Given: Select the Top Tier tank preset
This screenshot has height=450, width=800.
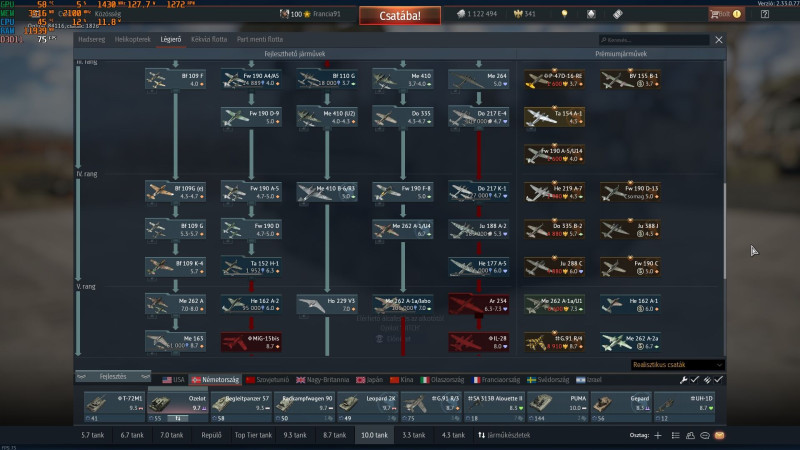Looking at the screenshot, I should (x=253, y=435).
